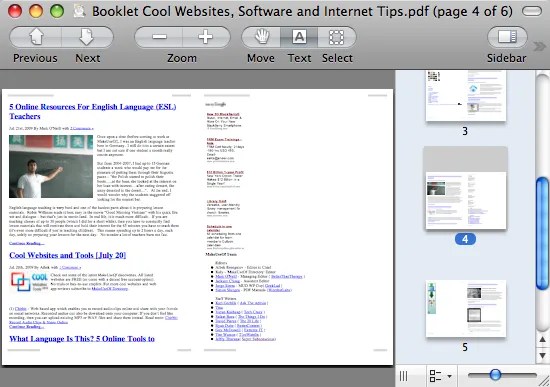The width and height of the screenshot is (550, 387).
Task: Choose the Select rectangle tool
Action: [337, 37]
